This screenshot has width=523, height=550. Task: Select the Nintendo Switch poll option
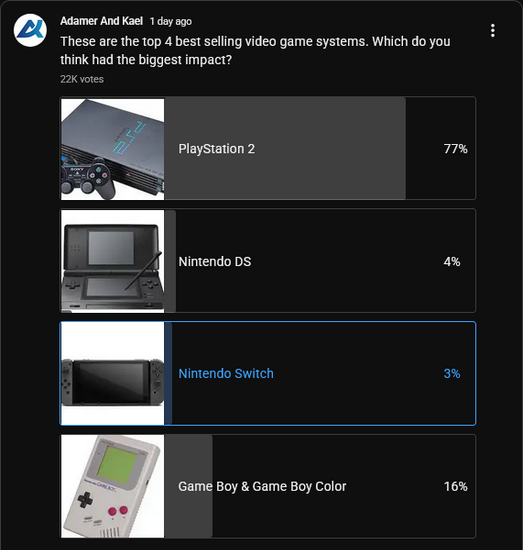[x=268, y=373]
